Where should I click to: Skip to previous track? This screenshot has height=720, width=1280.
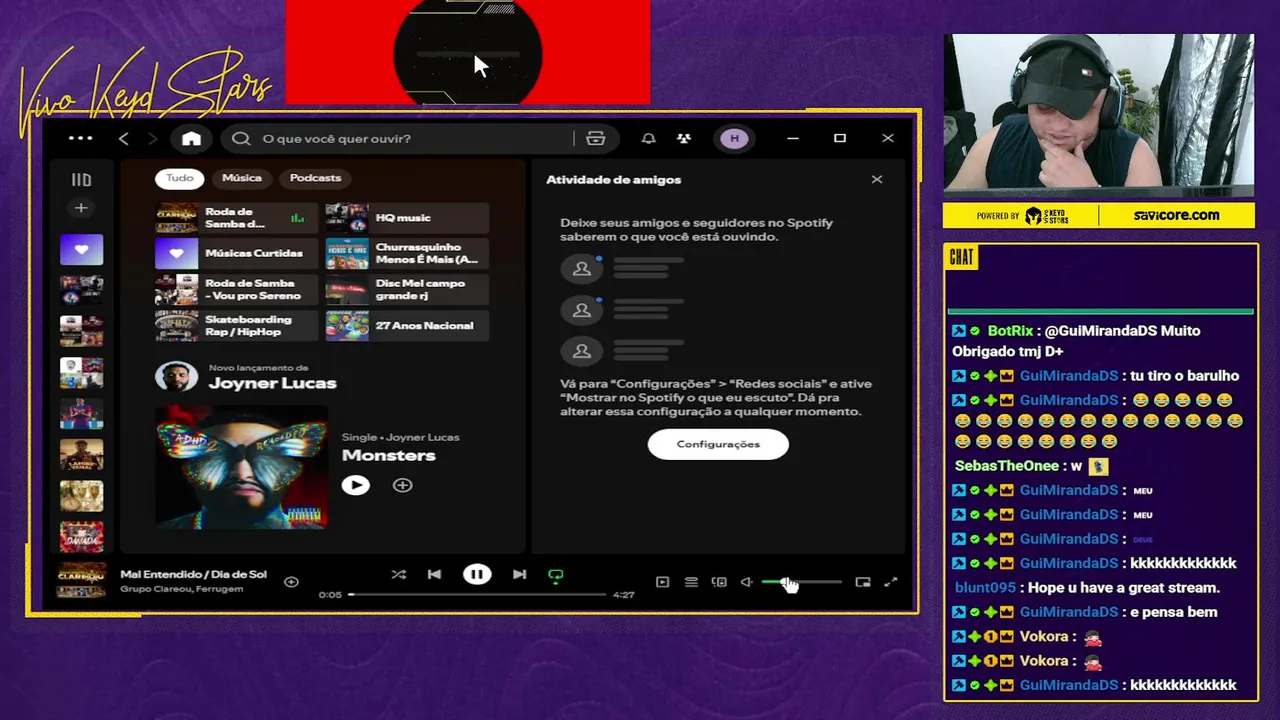pos(434,575)
